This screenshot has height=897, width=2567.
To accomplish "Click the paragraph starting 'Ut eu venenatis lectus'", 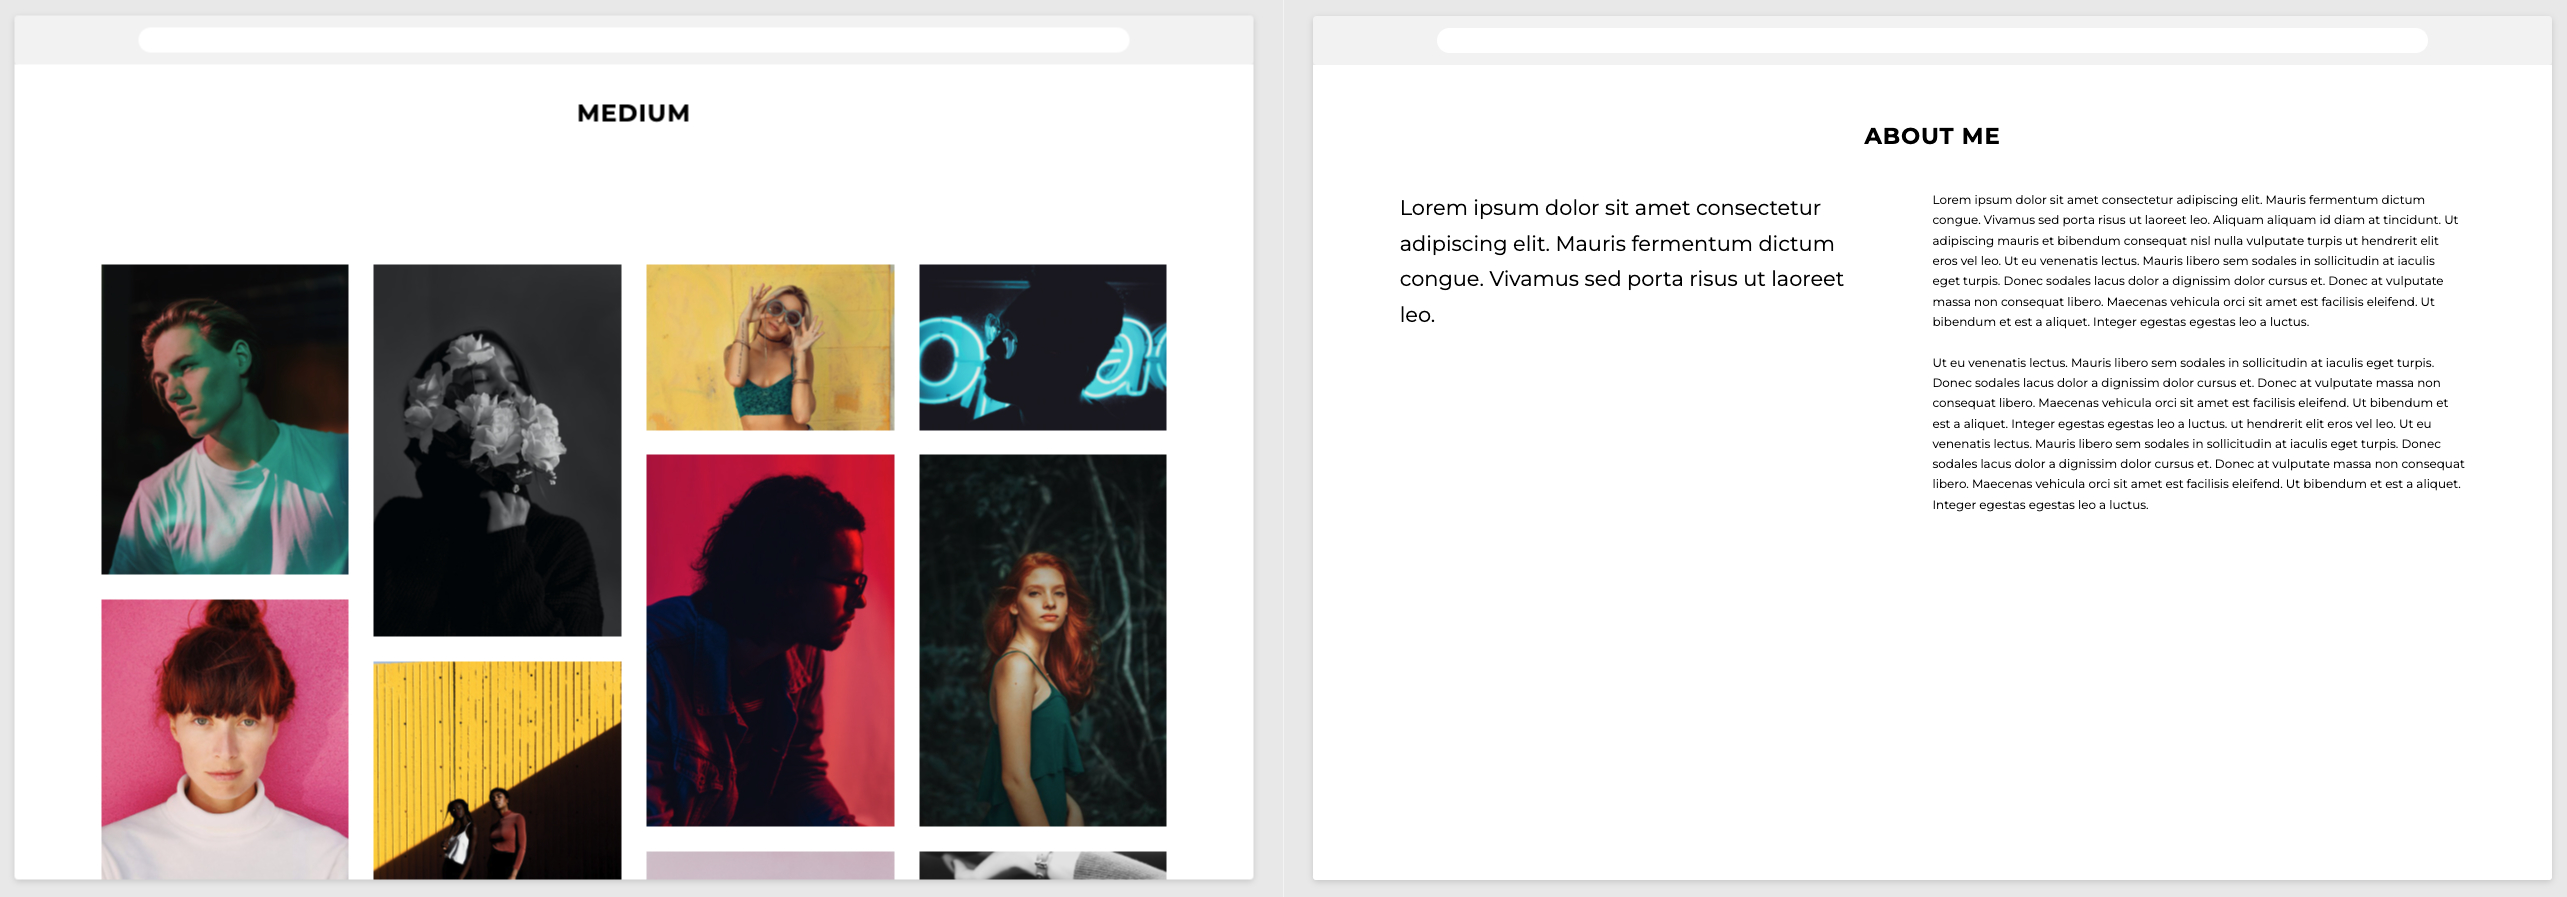I will tap(2197, 433).
